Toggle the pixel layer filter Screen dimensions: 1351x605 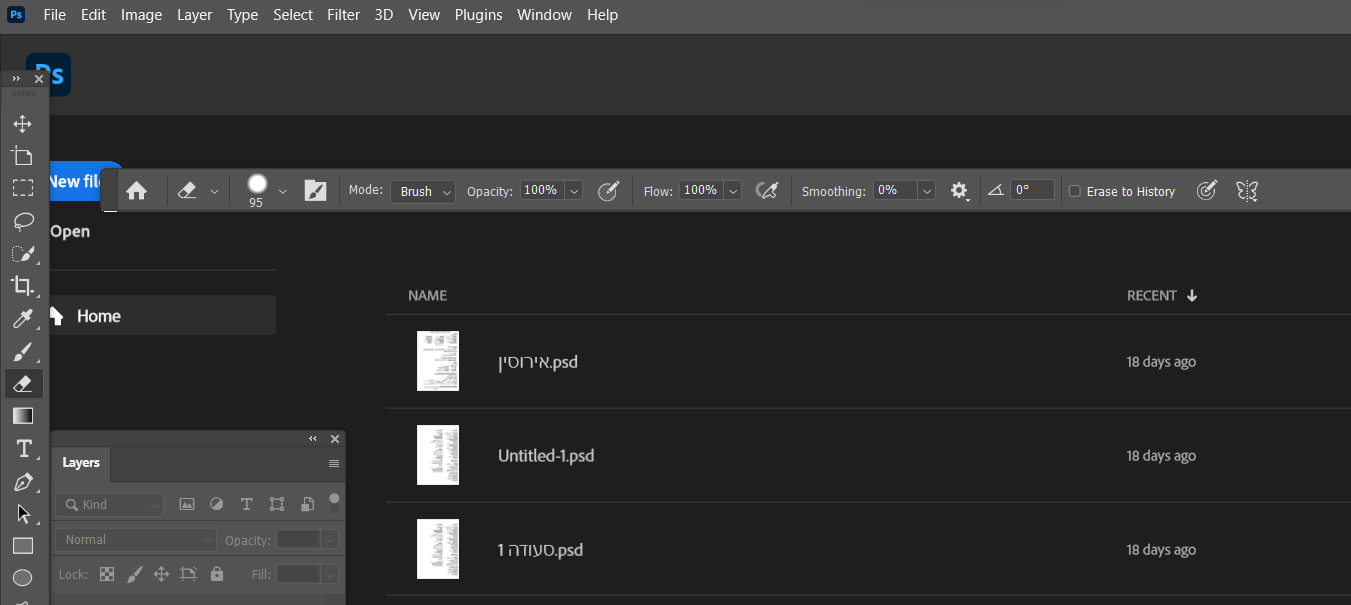186,505
